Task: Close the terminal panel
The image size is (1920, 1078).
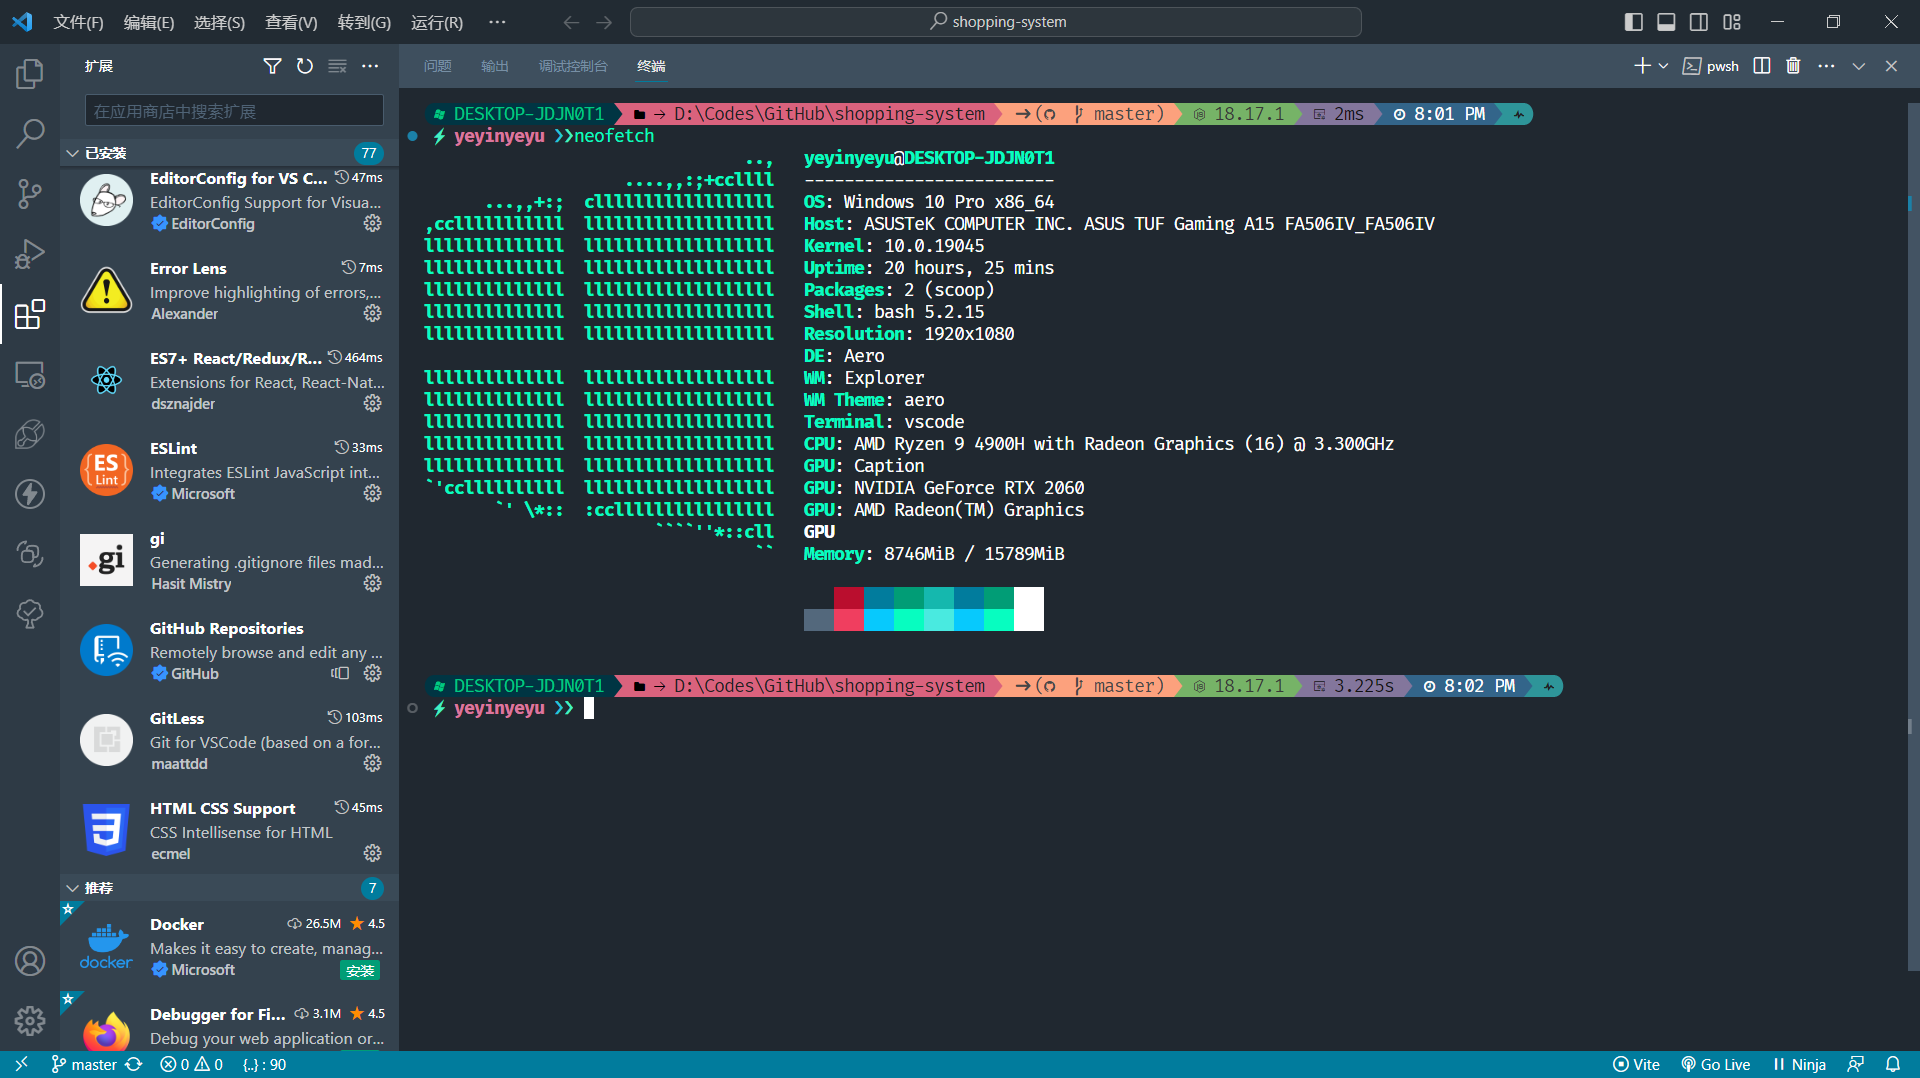Action: point(1891,66)
